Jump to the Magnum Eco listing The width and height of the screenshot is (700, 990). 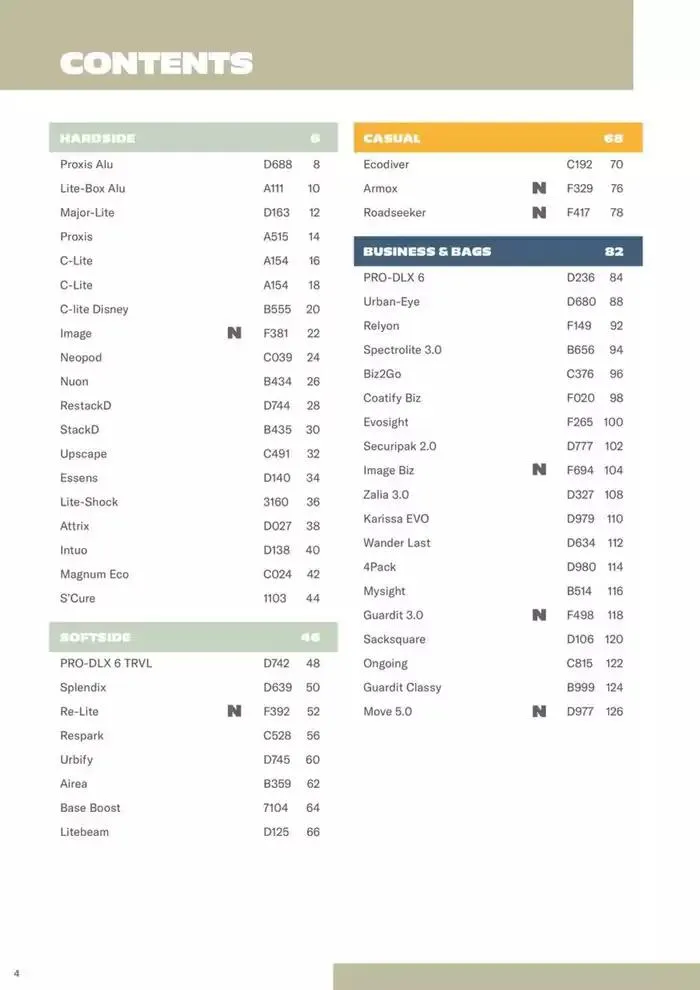[x=94, y=574]
